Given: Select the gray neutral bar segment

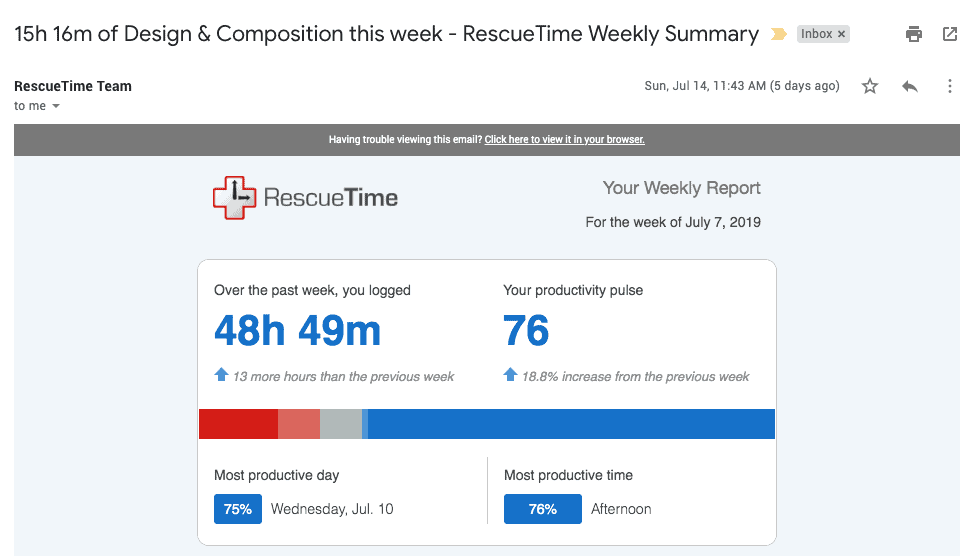Looking at the screenshot, I should pos(340,424).
